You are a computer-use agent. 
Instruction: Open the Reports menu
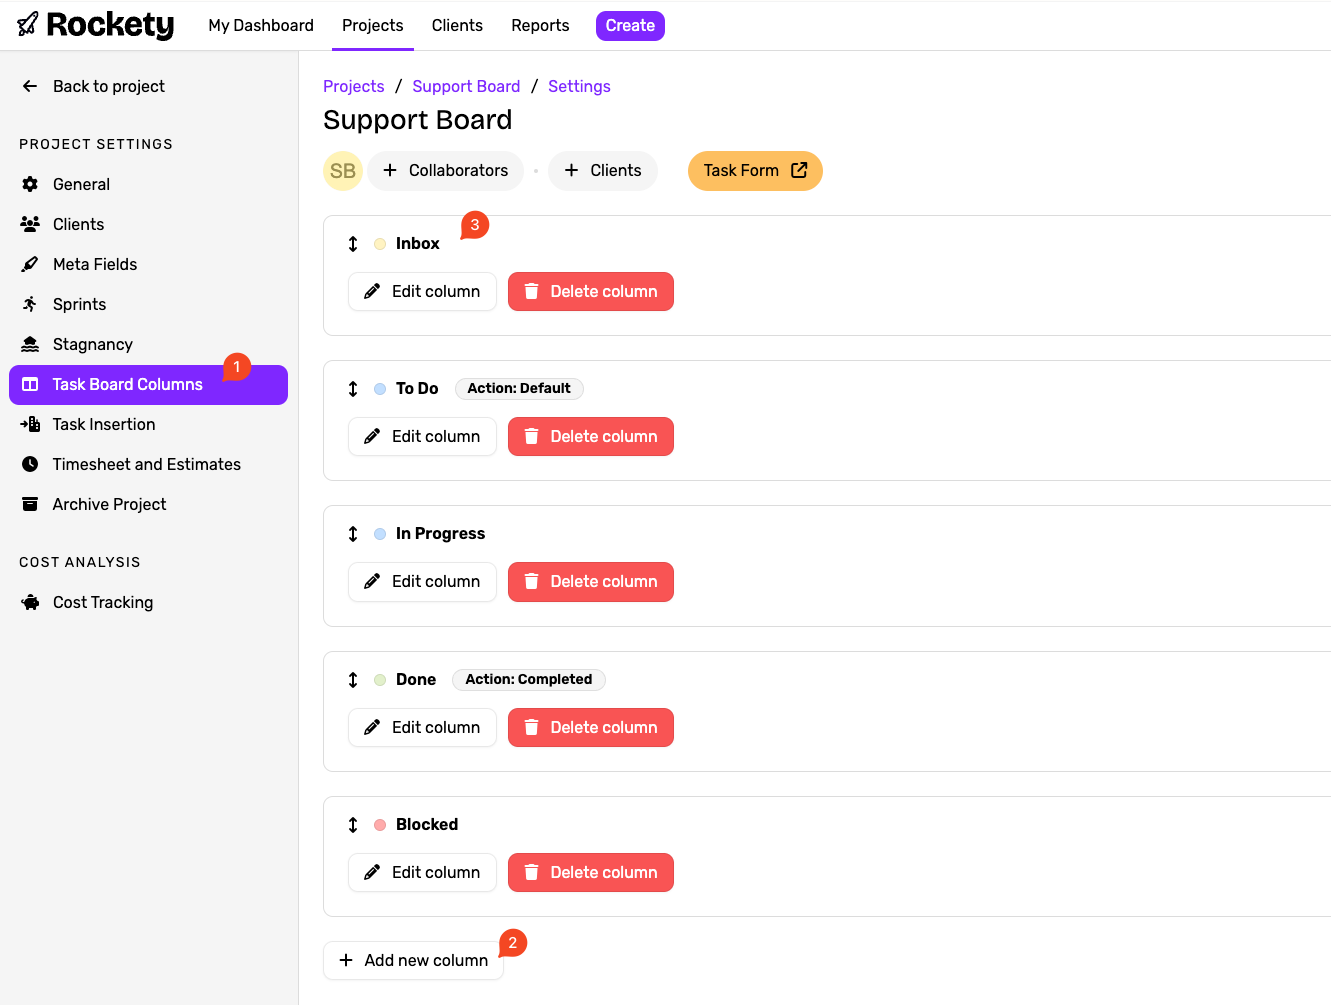tap(540, 26)
